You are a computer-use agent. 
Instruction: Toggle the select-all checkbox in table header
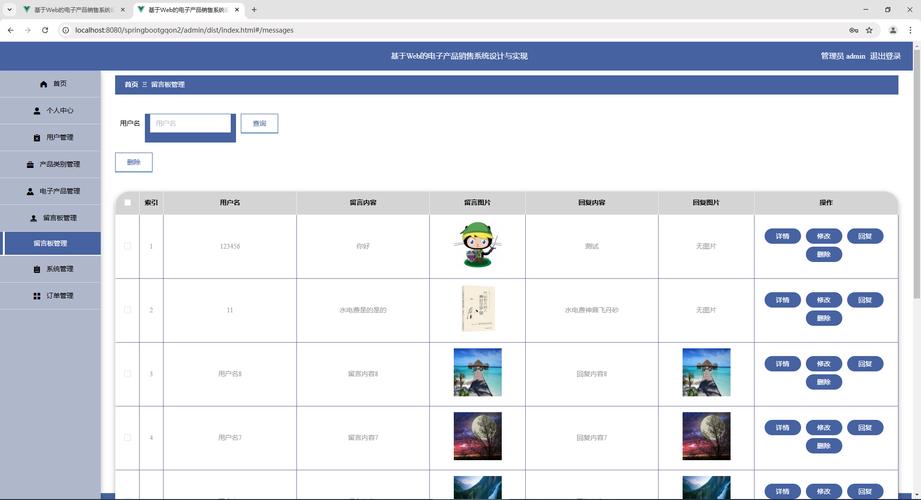point(127,203)
